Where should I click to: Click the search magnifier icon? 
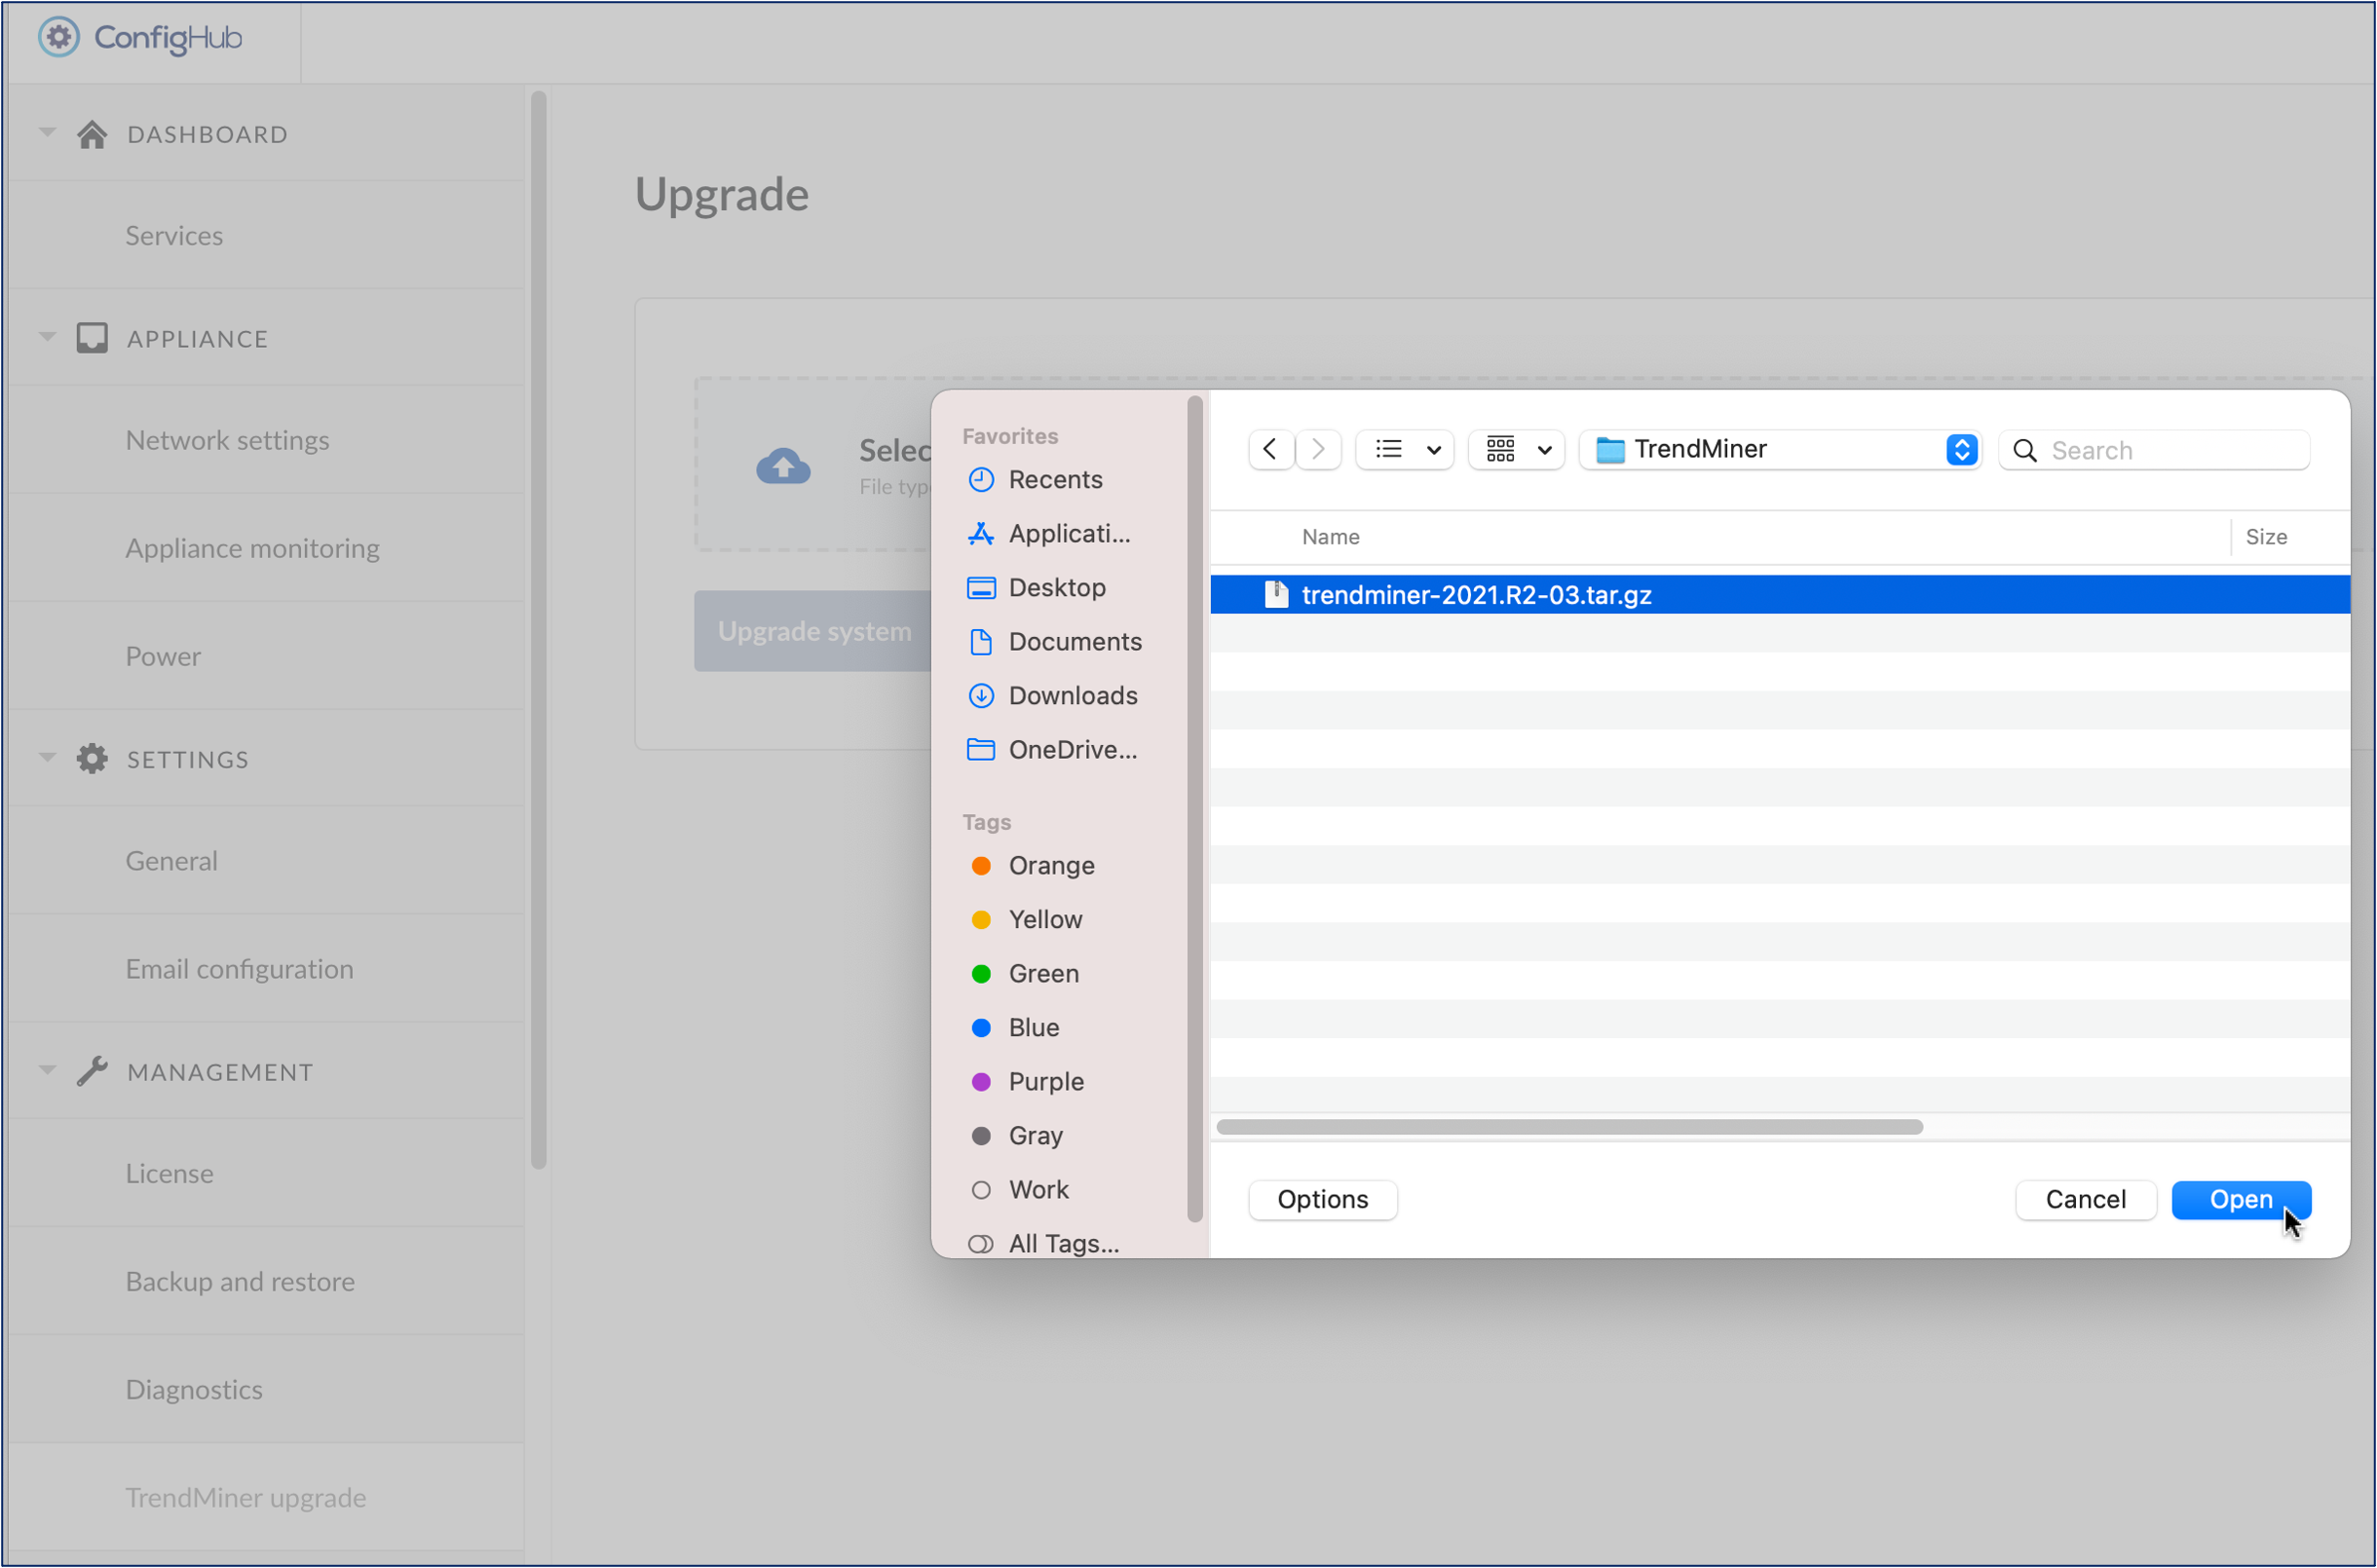tap(2025, 451)
